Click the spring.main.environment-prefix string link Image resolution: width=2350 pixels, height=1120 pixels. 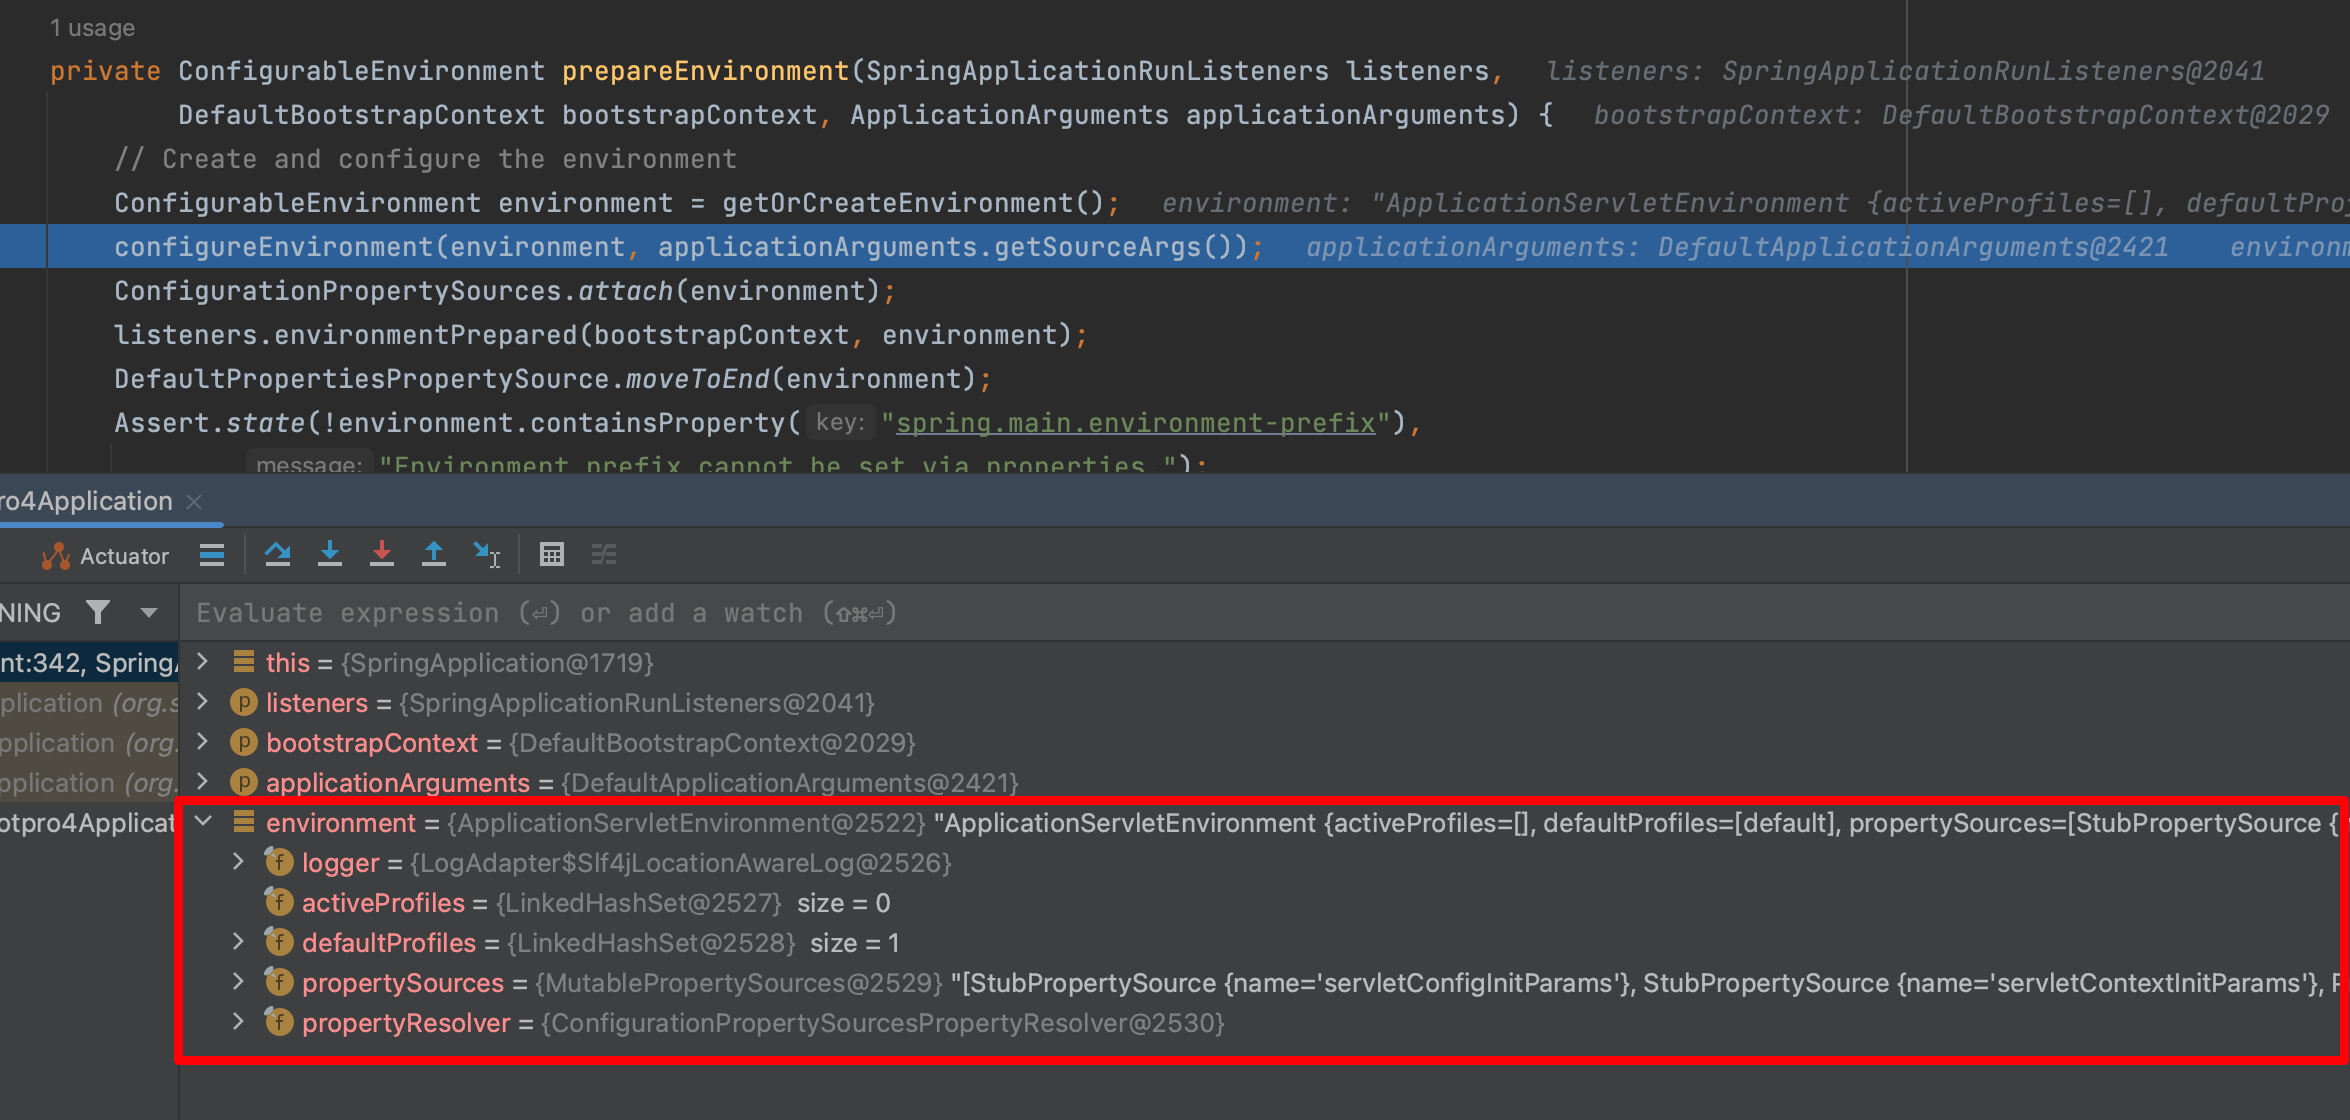1135,423
